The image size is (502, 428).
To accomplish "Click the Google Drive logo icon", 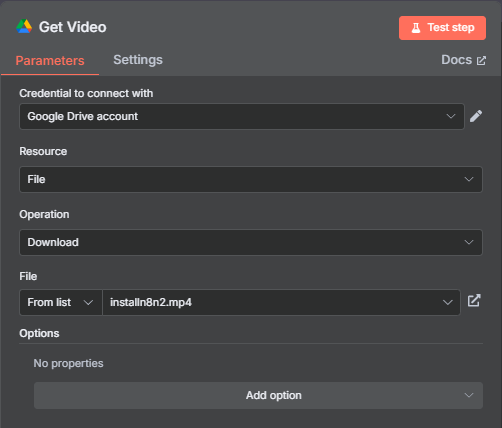I will coord(24,26).
